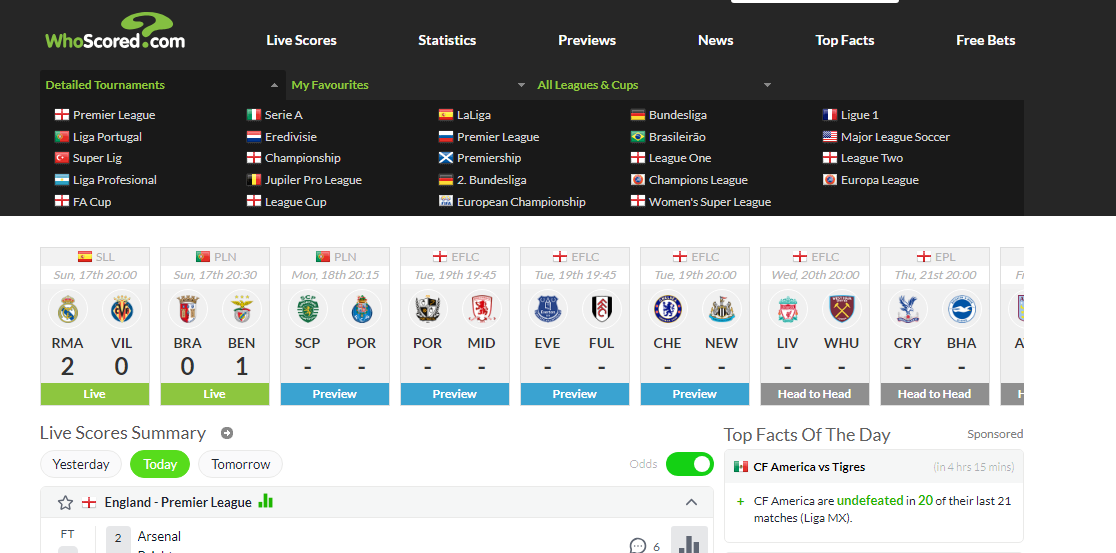Click the WhoScored.com logo
1116x553 pixels.
tap(115, 33)
